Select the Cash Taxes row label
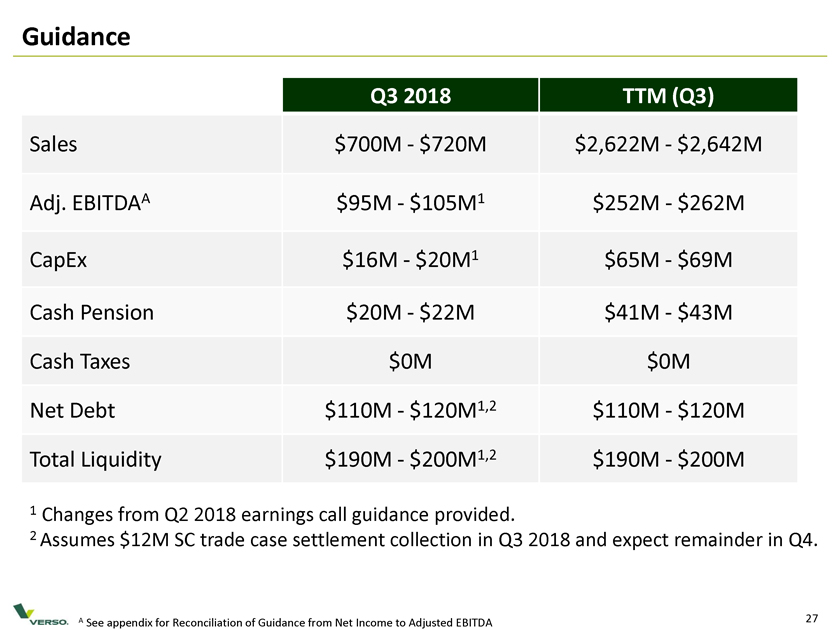The width and height of the screenshot is (840, 630). click(79, 361)
